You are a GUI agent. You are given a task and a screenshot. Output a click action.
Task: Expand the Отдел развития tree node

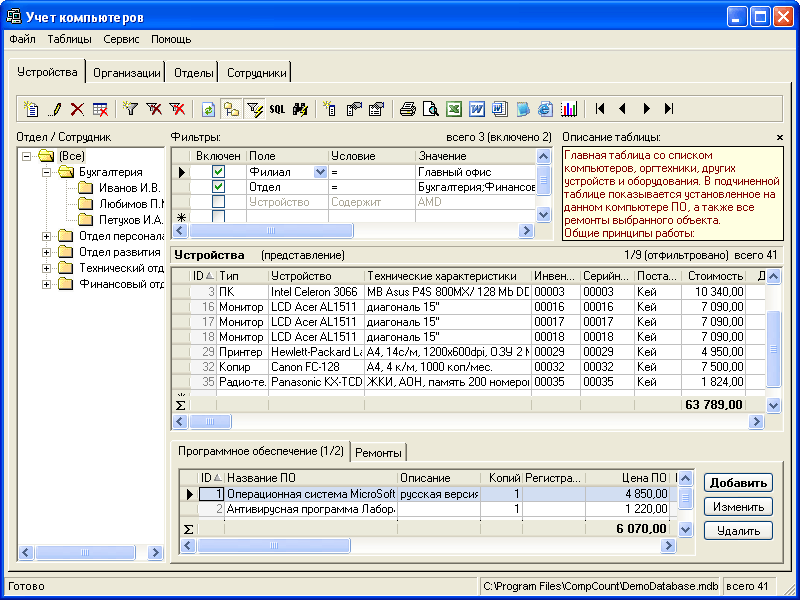click(46, 252)
